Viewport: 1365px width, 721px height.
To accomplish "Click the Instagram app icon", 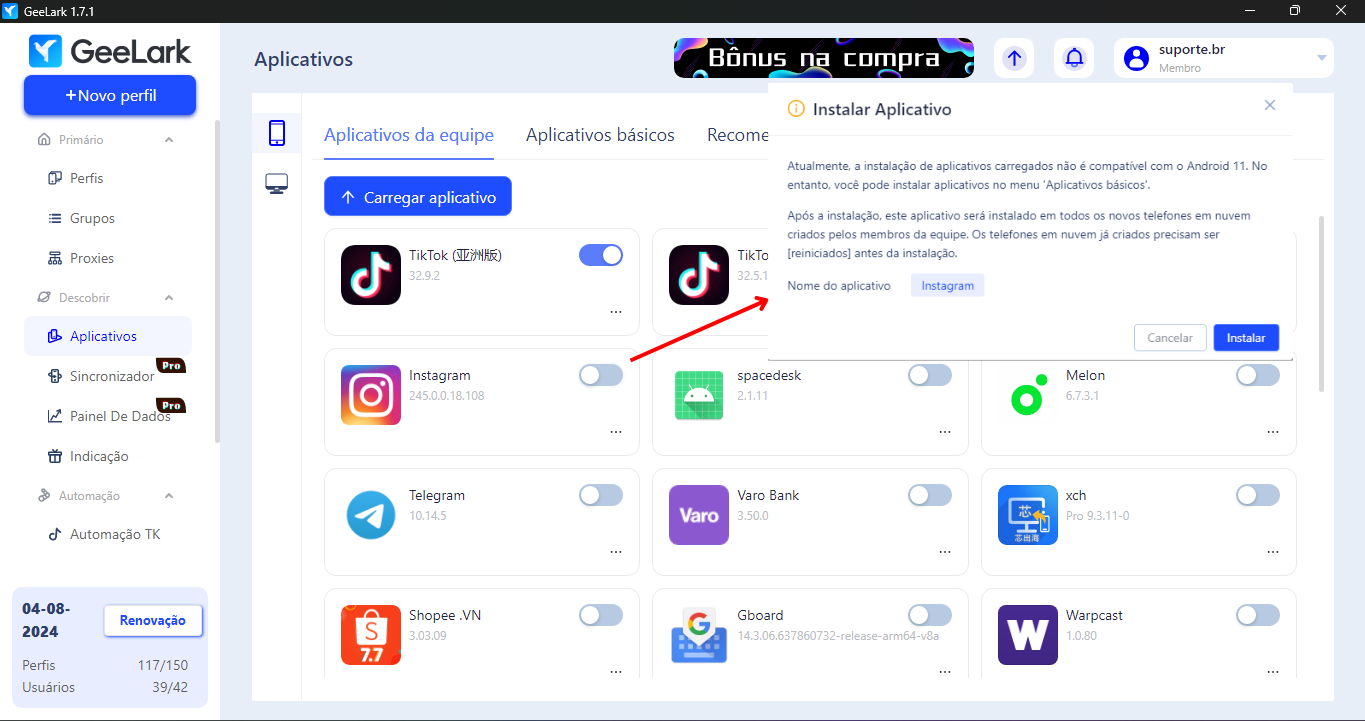I will (371, 394).
